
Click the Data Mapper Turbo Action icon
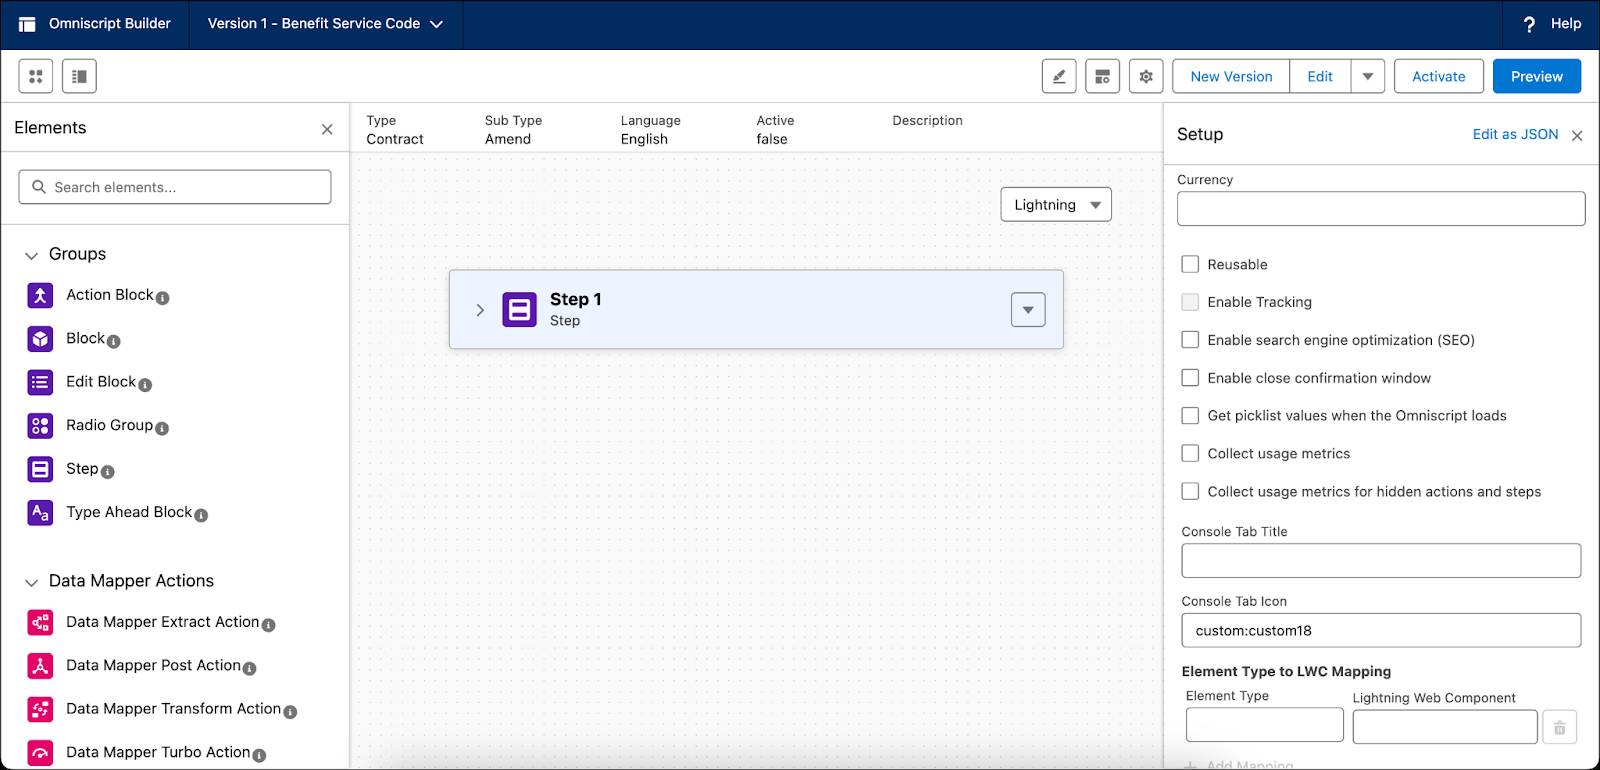click(x=40, y=753)
